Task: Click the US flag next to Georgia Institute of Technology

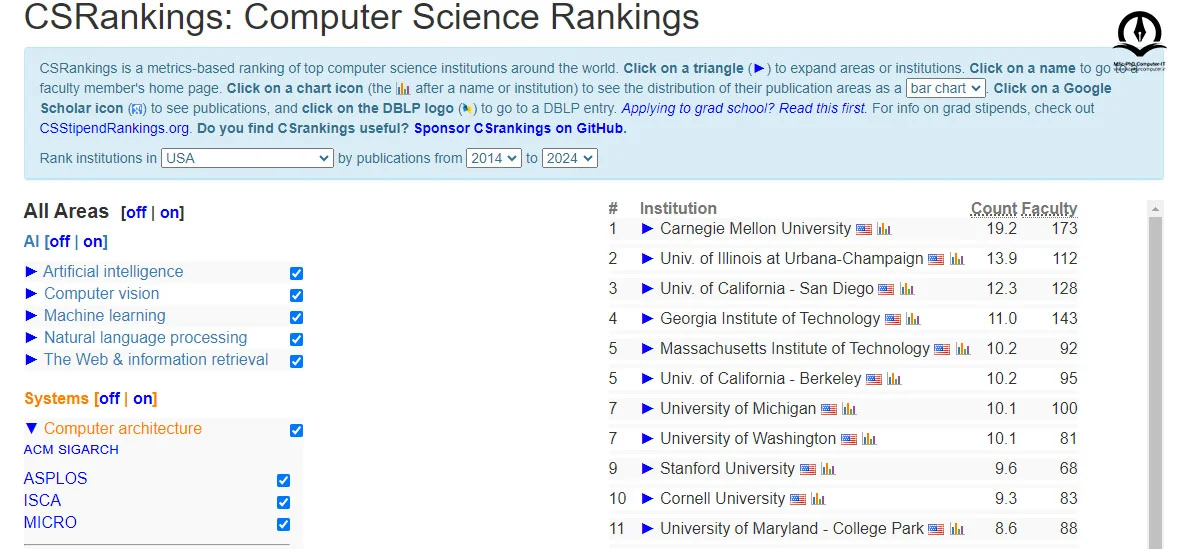Action: (x=893, y=320)
